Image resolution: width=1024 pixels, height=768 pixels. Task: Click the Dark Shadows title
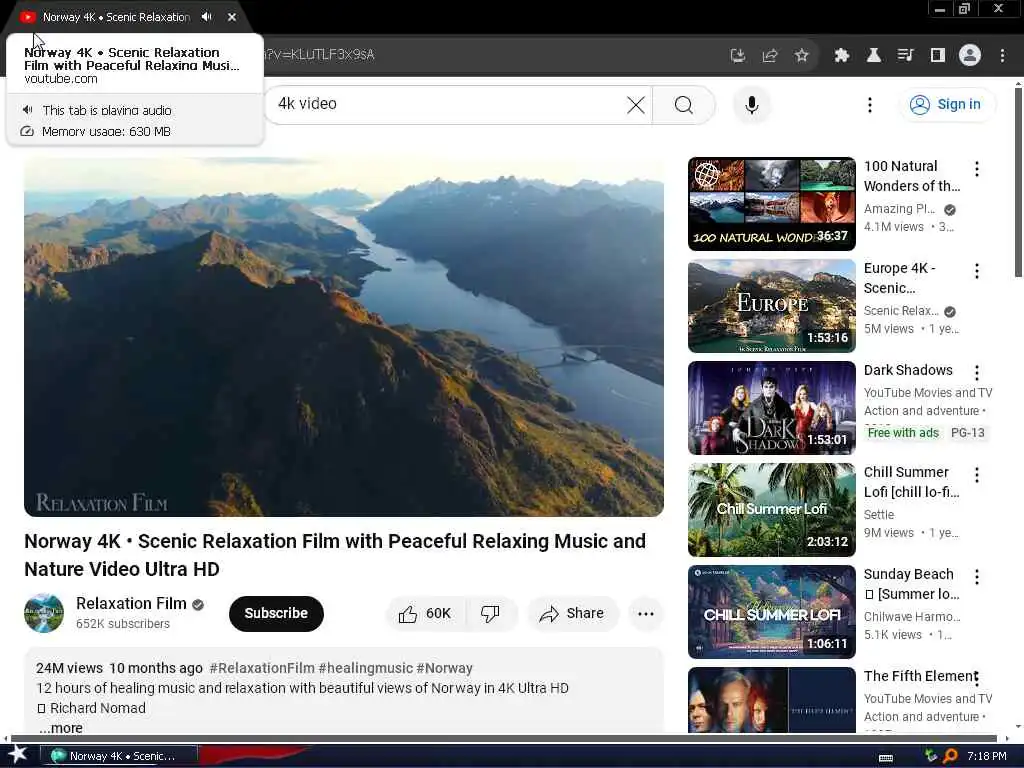point(908,370)
